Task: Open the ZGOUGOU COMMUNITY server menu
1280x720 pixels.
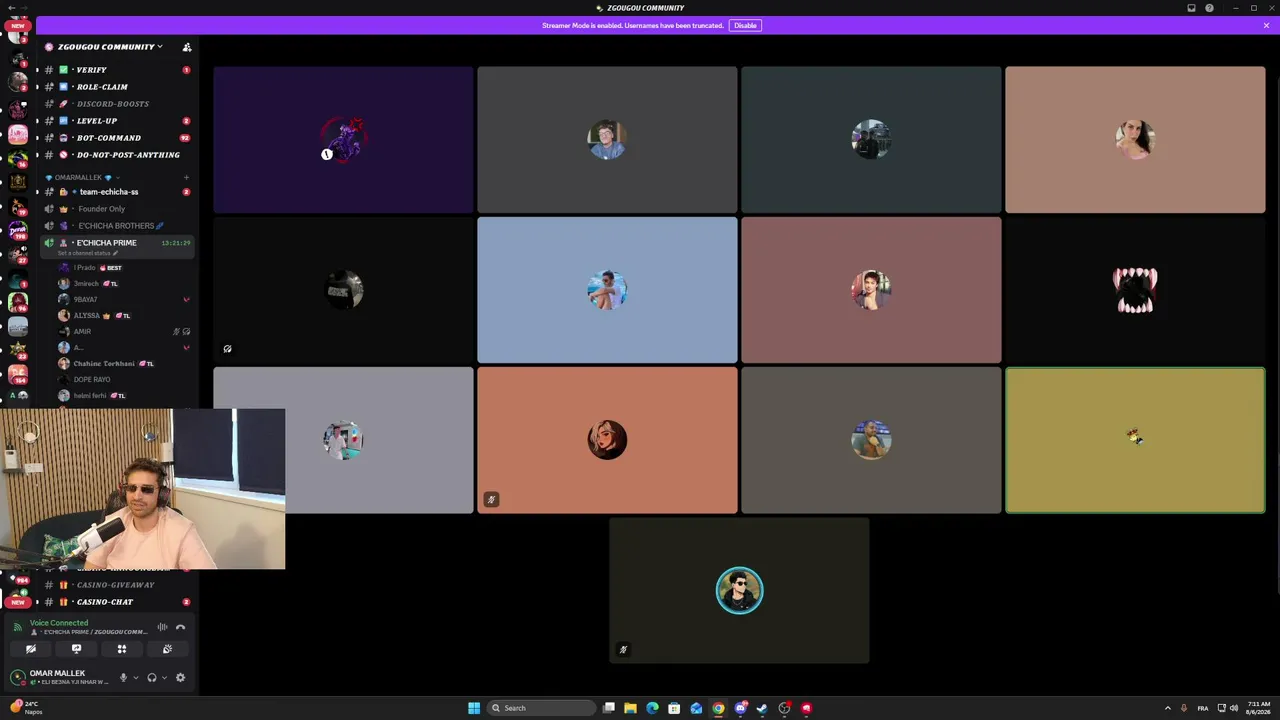Action: point(105,47)
